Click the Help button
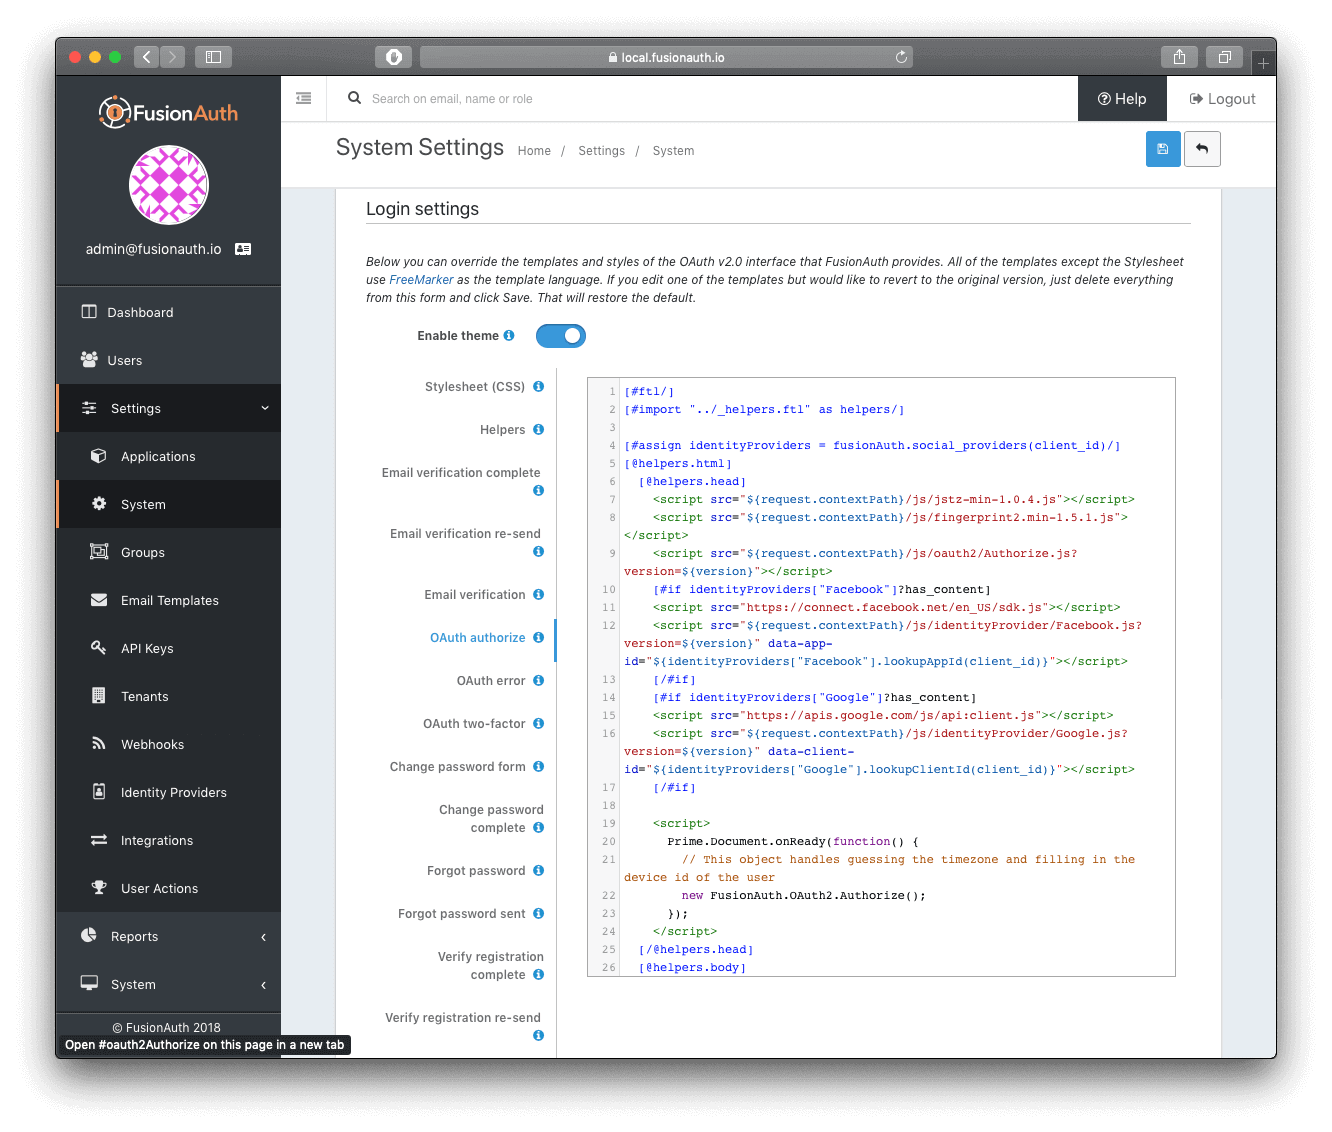 tap(1122, 99)
